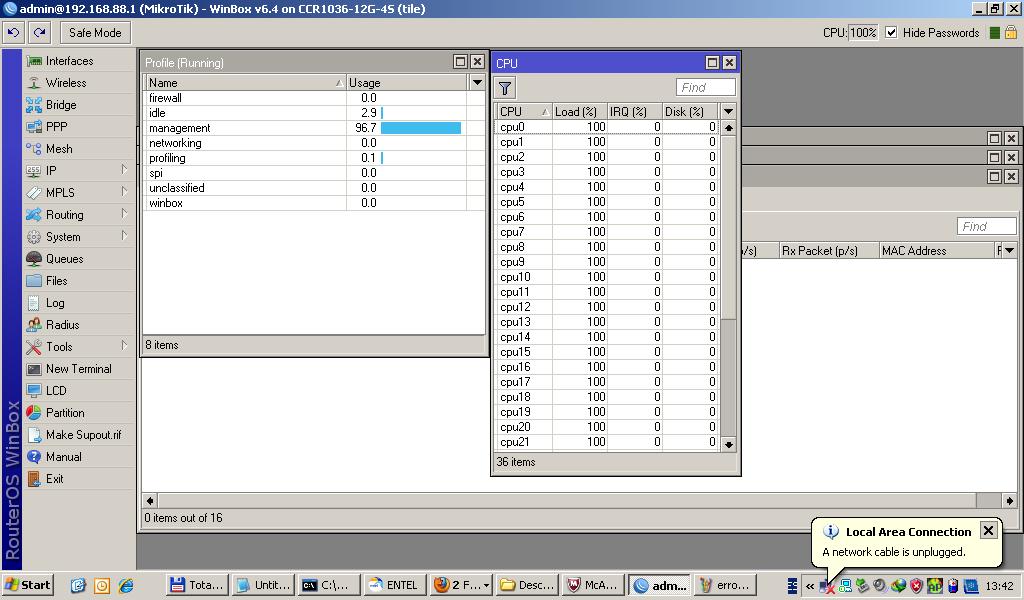Click the Find field in the CPU window

[705, 88]
